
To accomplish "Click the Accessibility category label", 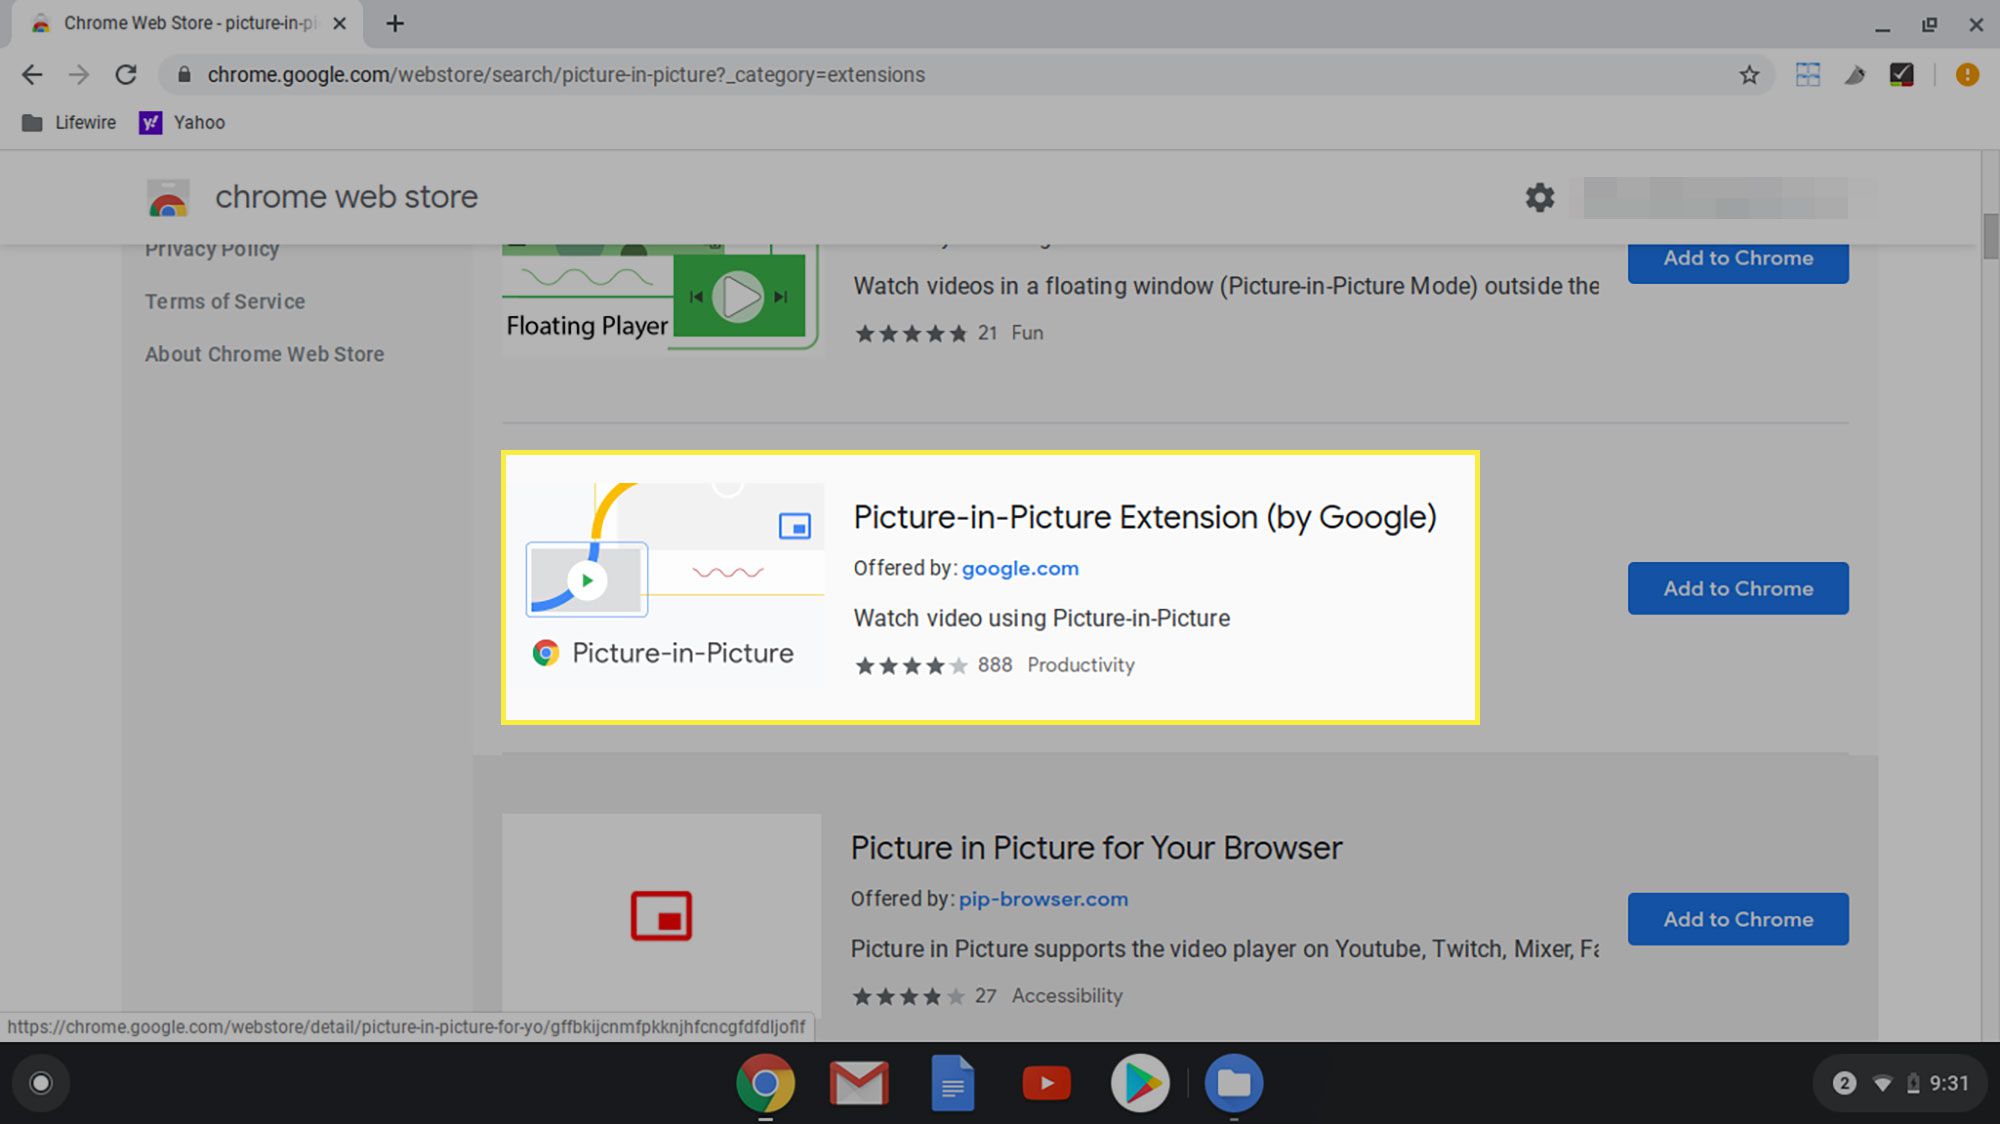I will (1067, 996).
